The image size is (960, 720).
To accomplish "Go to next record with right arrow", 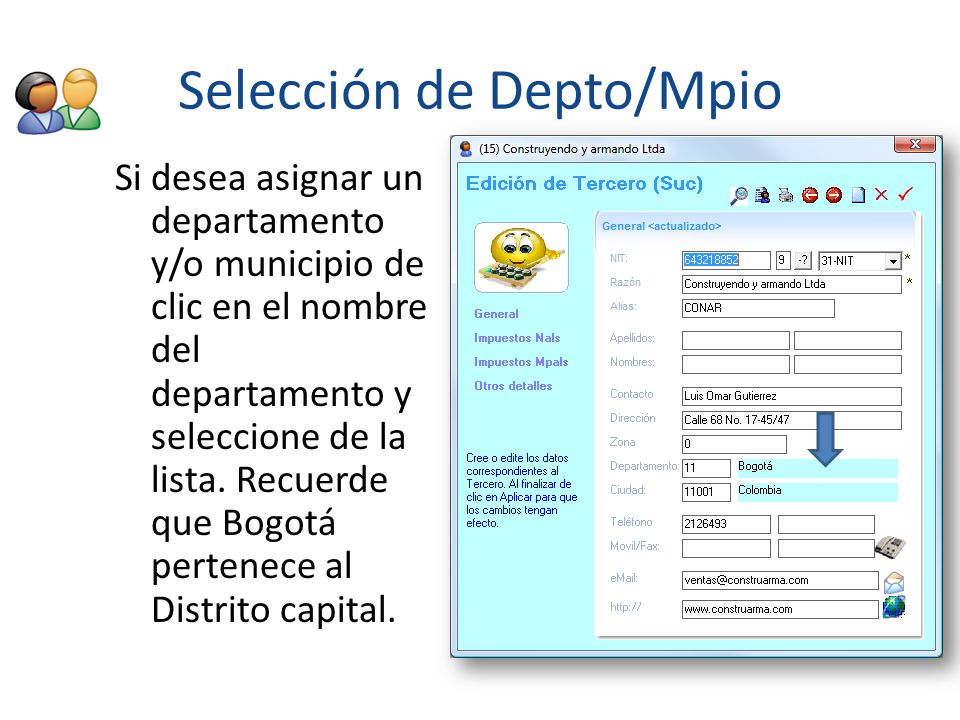I will [834, 195].
